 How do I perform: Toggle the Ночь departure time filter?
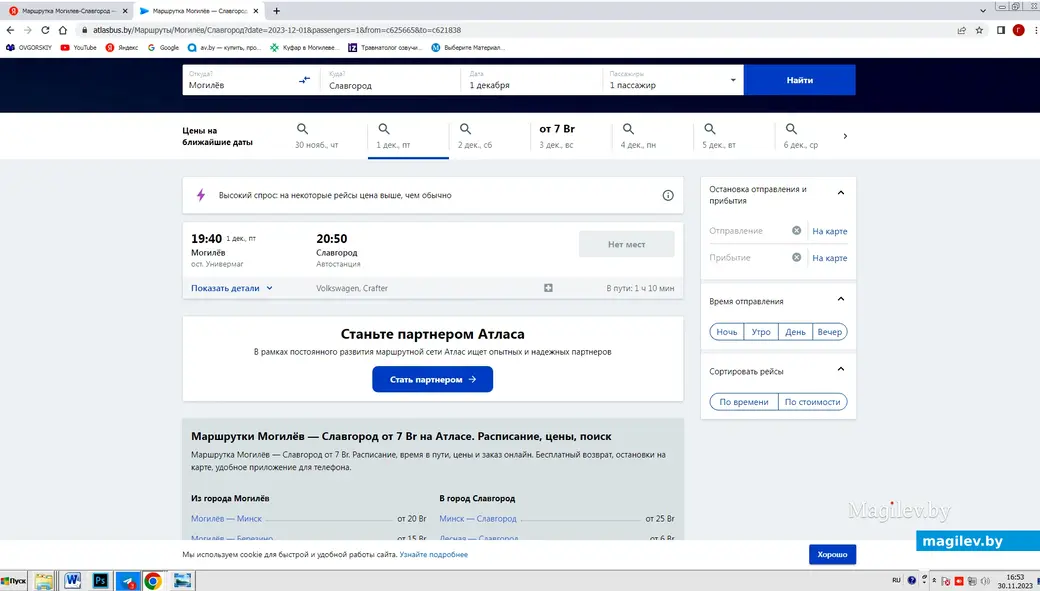[726, 332]
